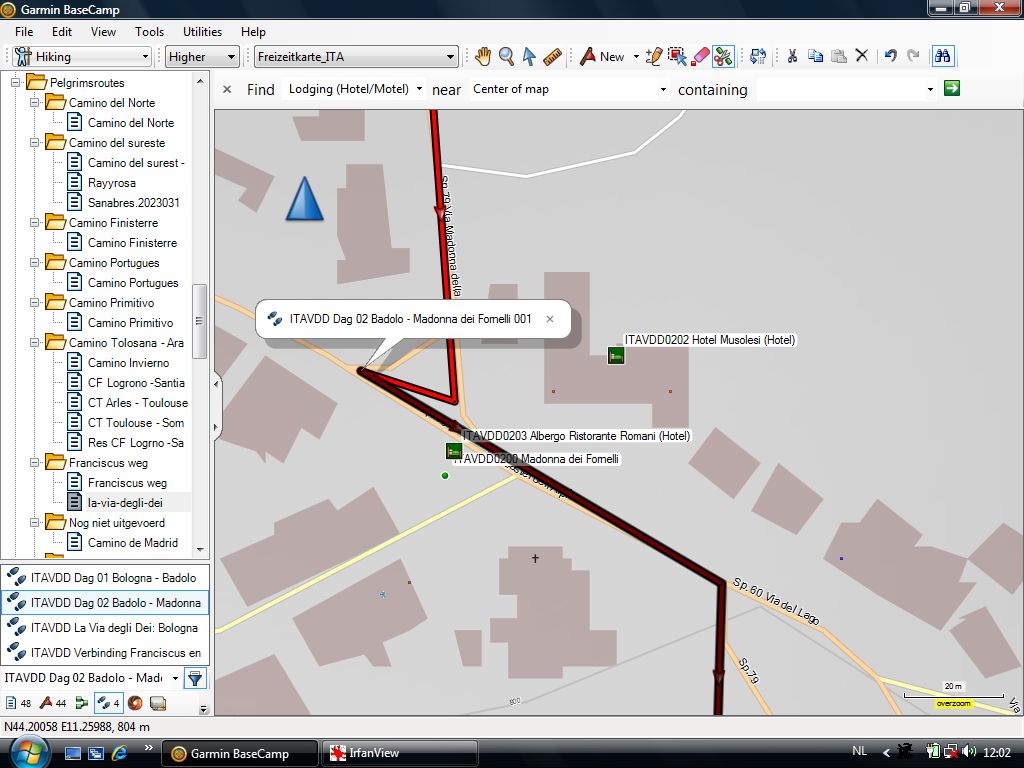This screenshot has width=1024, height=768.
Task: Open the Tools menu
Action: tap(149, 32)
